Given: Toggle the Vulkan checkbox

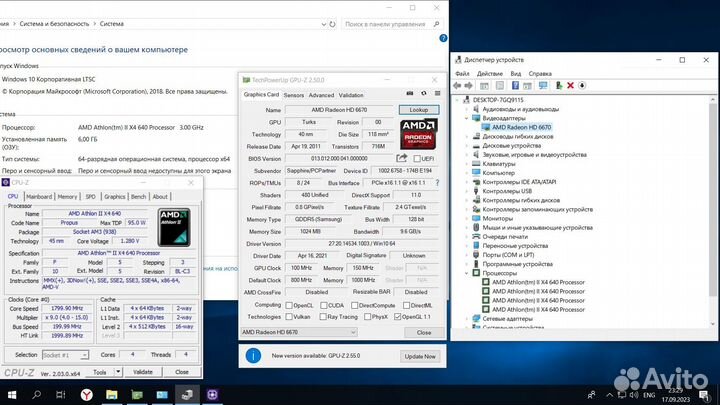Looking at the screenshot, I should [289, 317].
